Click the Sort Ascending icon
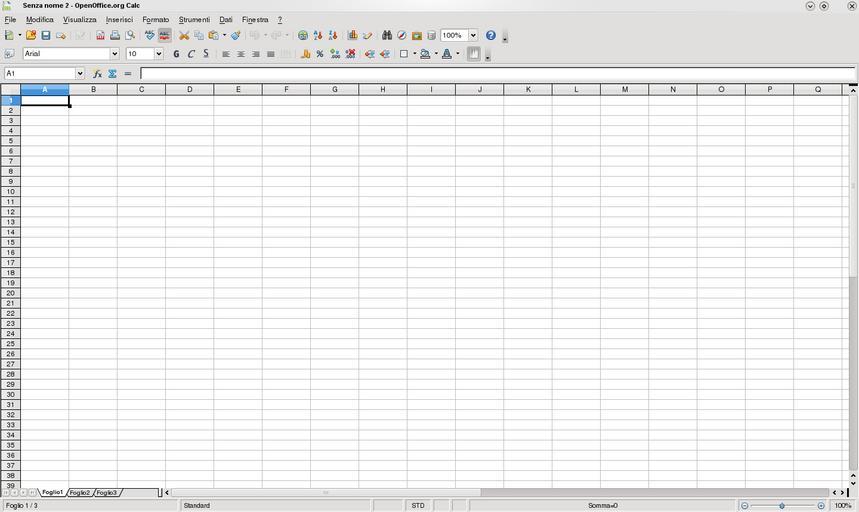 (318, 36)
